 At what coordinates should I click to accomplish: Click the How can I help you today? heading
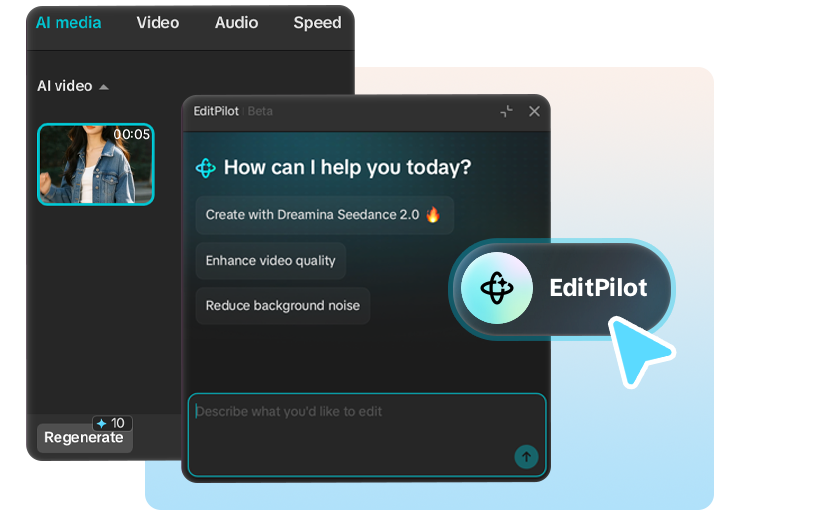[347, 168]
